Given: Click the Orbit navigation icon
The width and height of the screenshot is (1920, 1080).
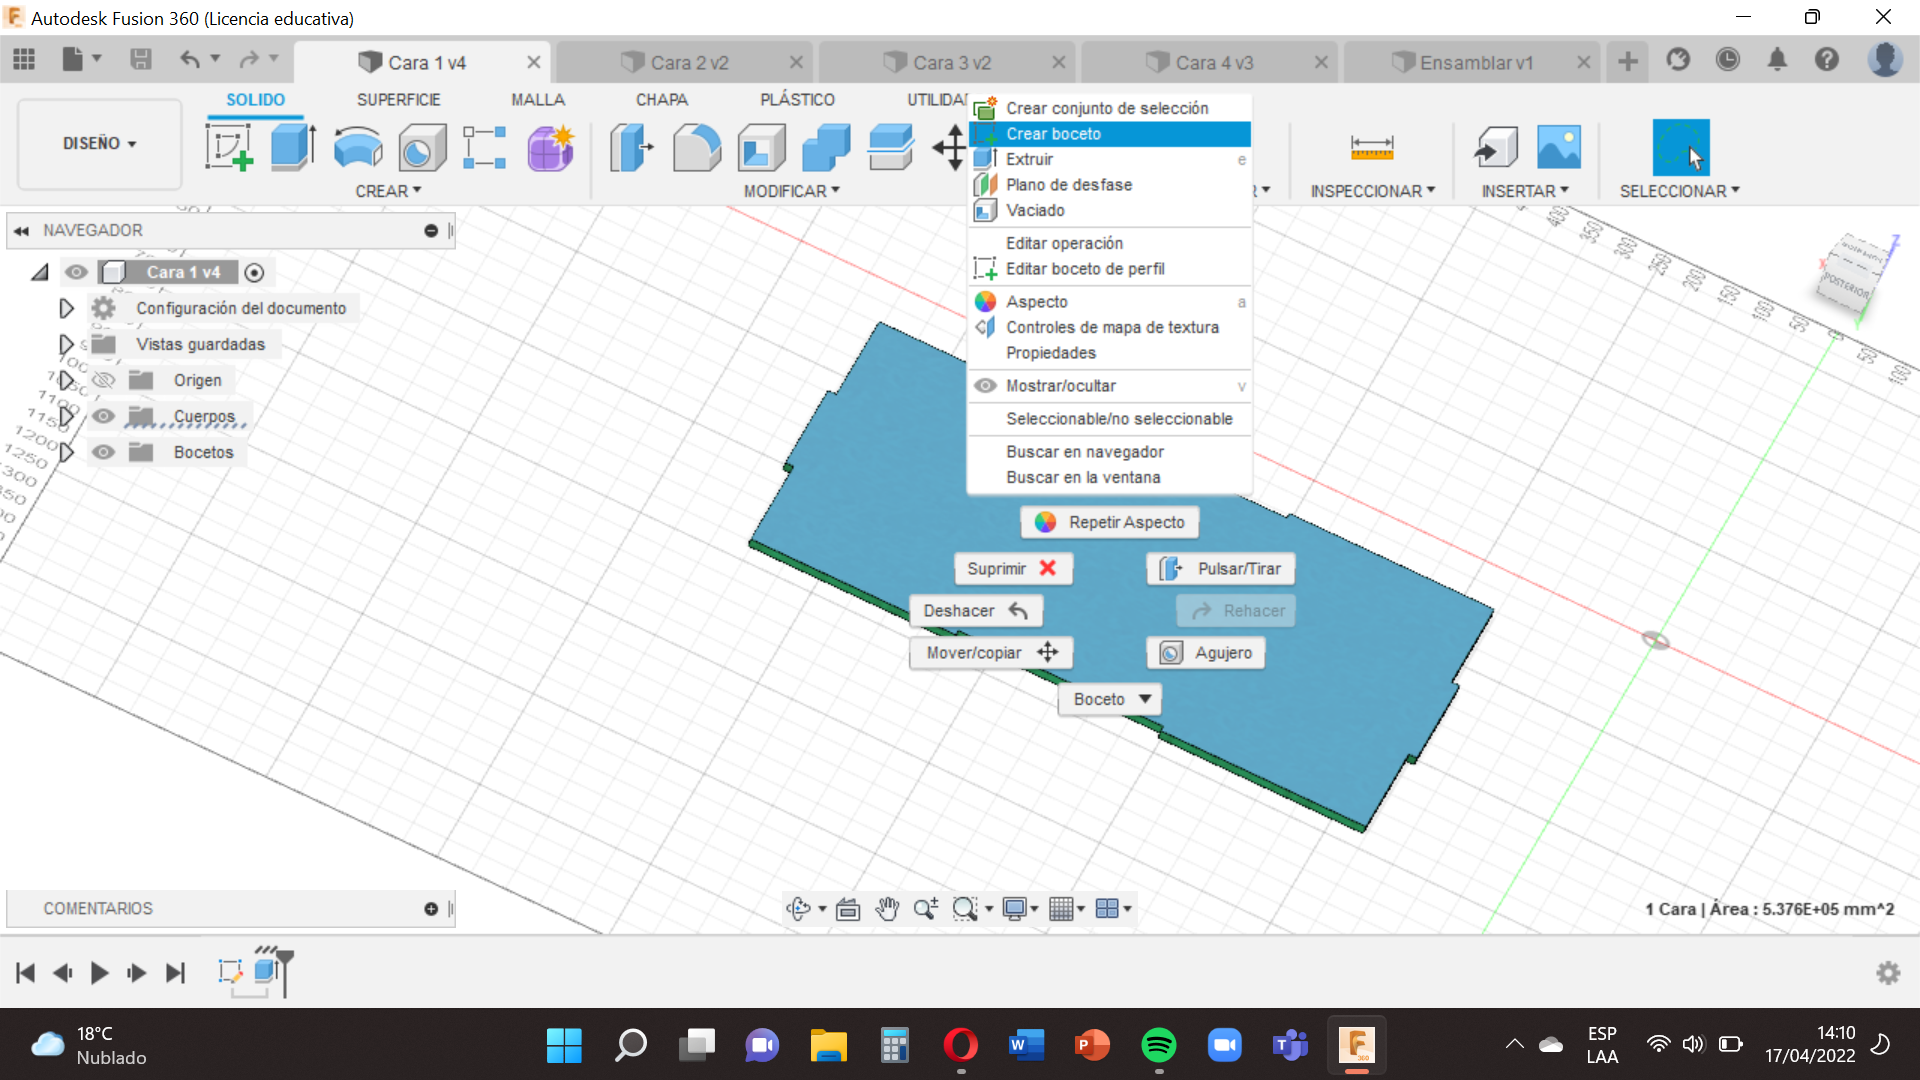Looking at the screenshot, I should 798,908.
